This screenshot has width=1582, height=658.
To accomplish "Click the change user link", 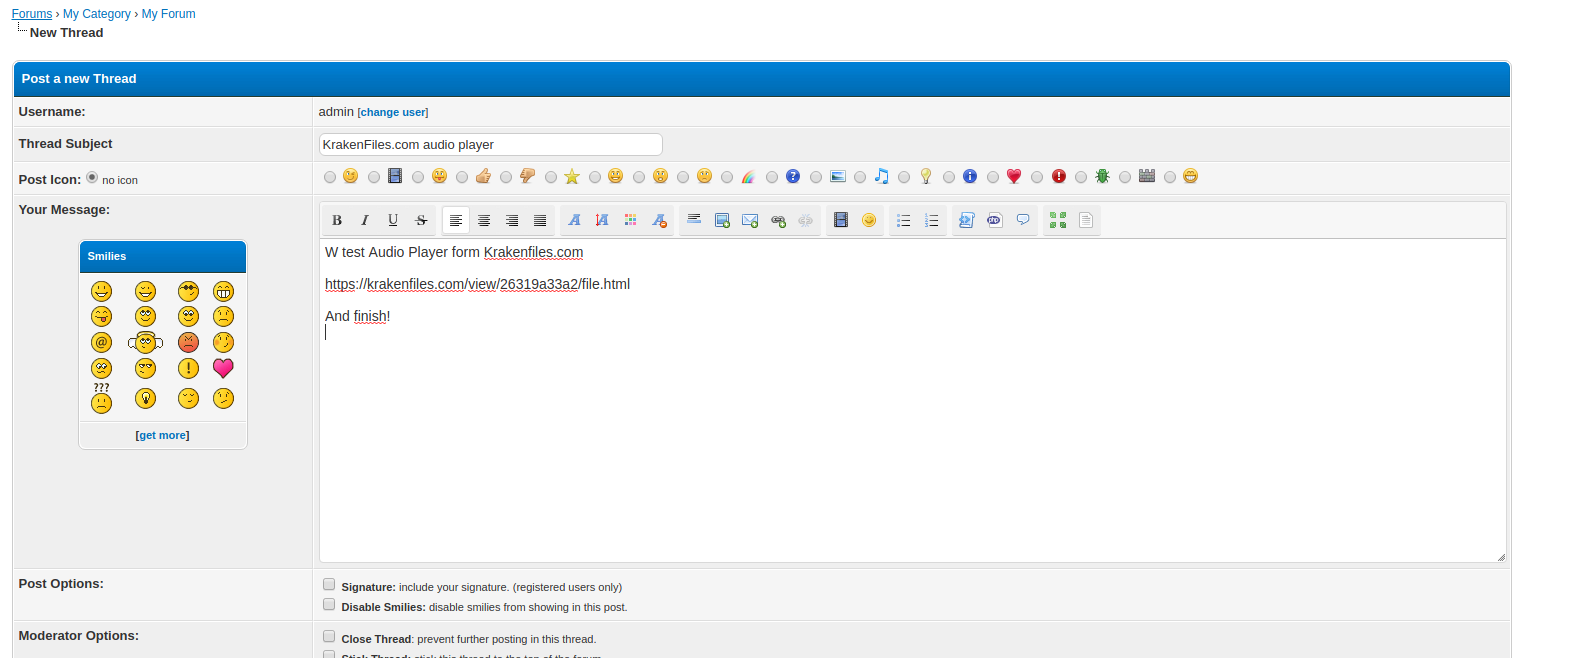I will pos(393,113).
